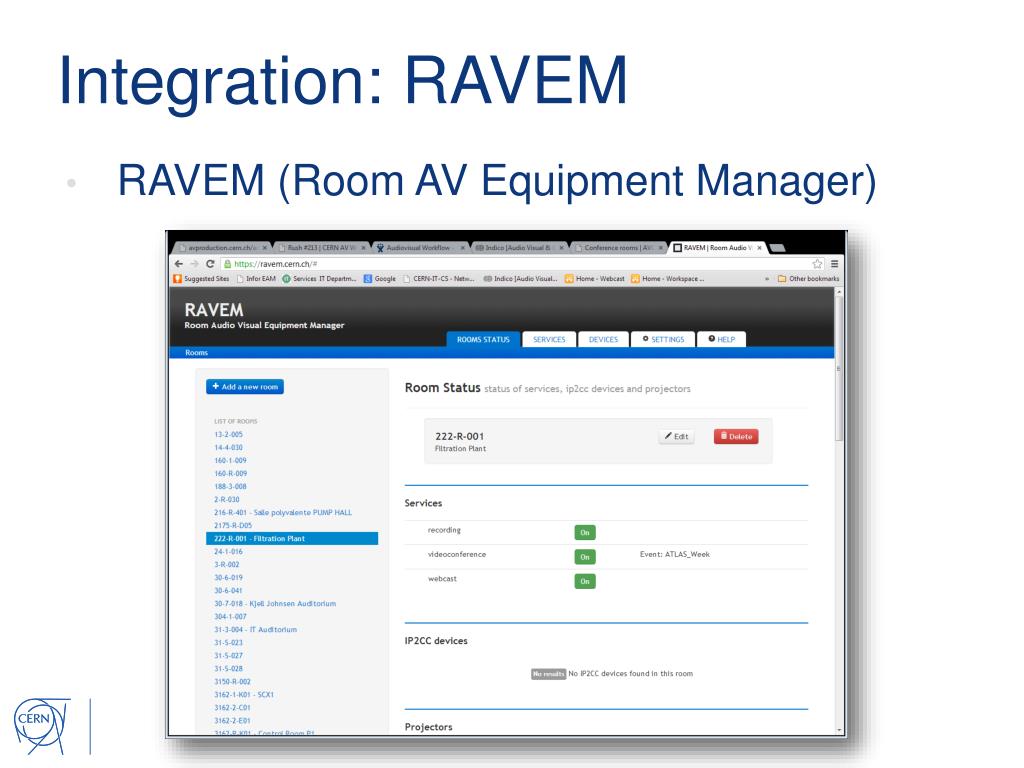The image size is (1024, 768).
Task: Toggle the videoconference On switch
Action: 585,557
